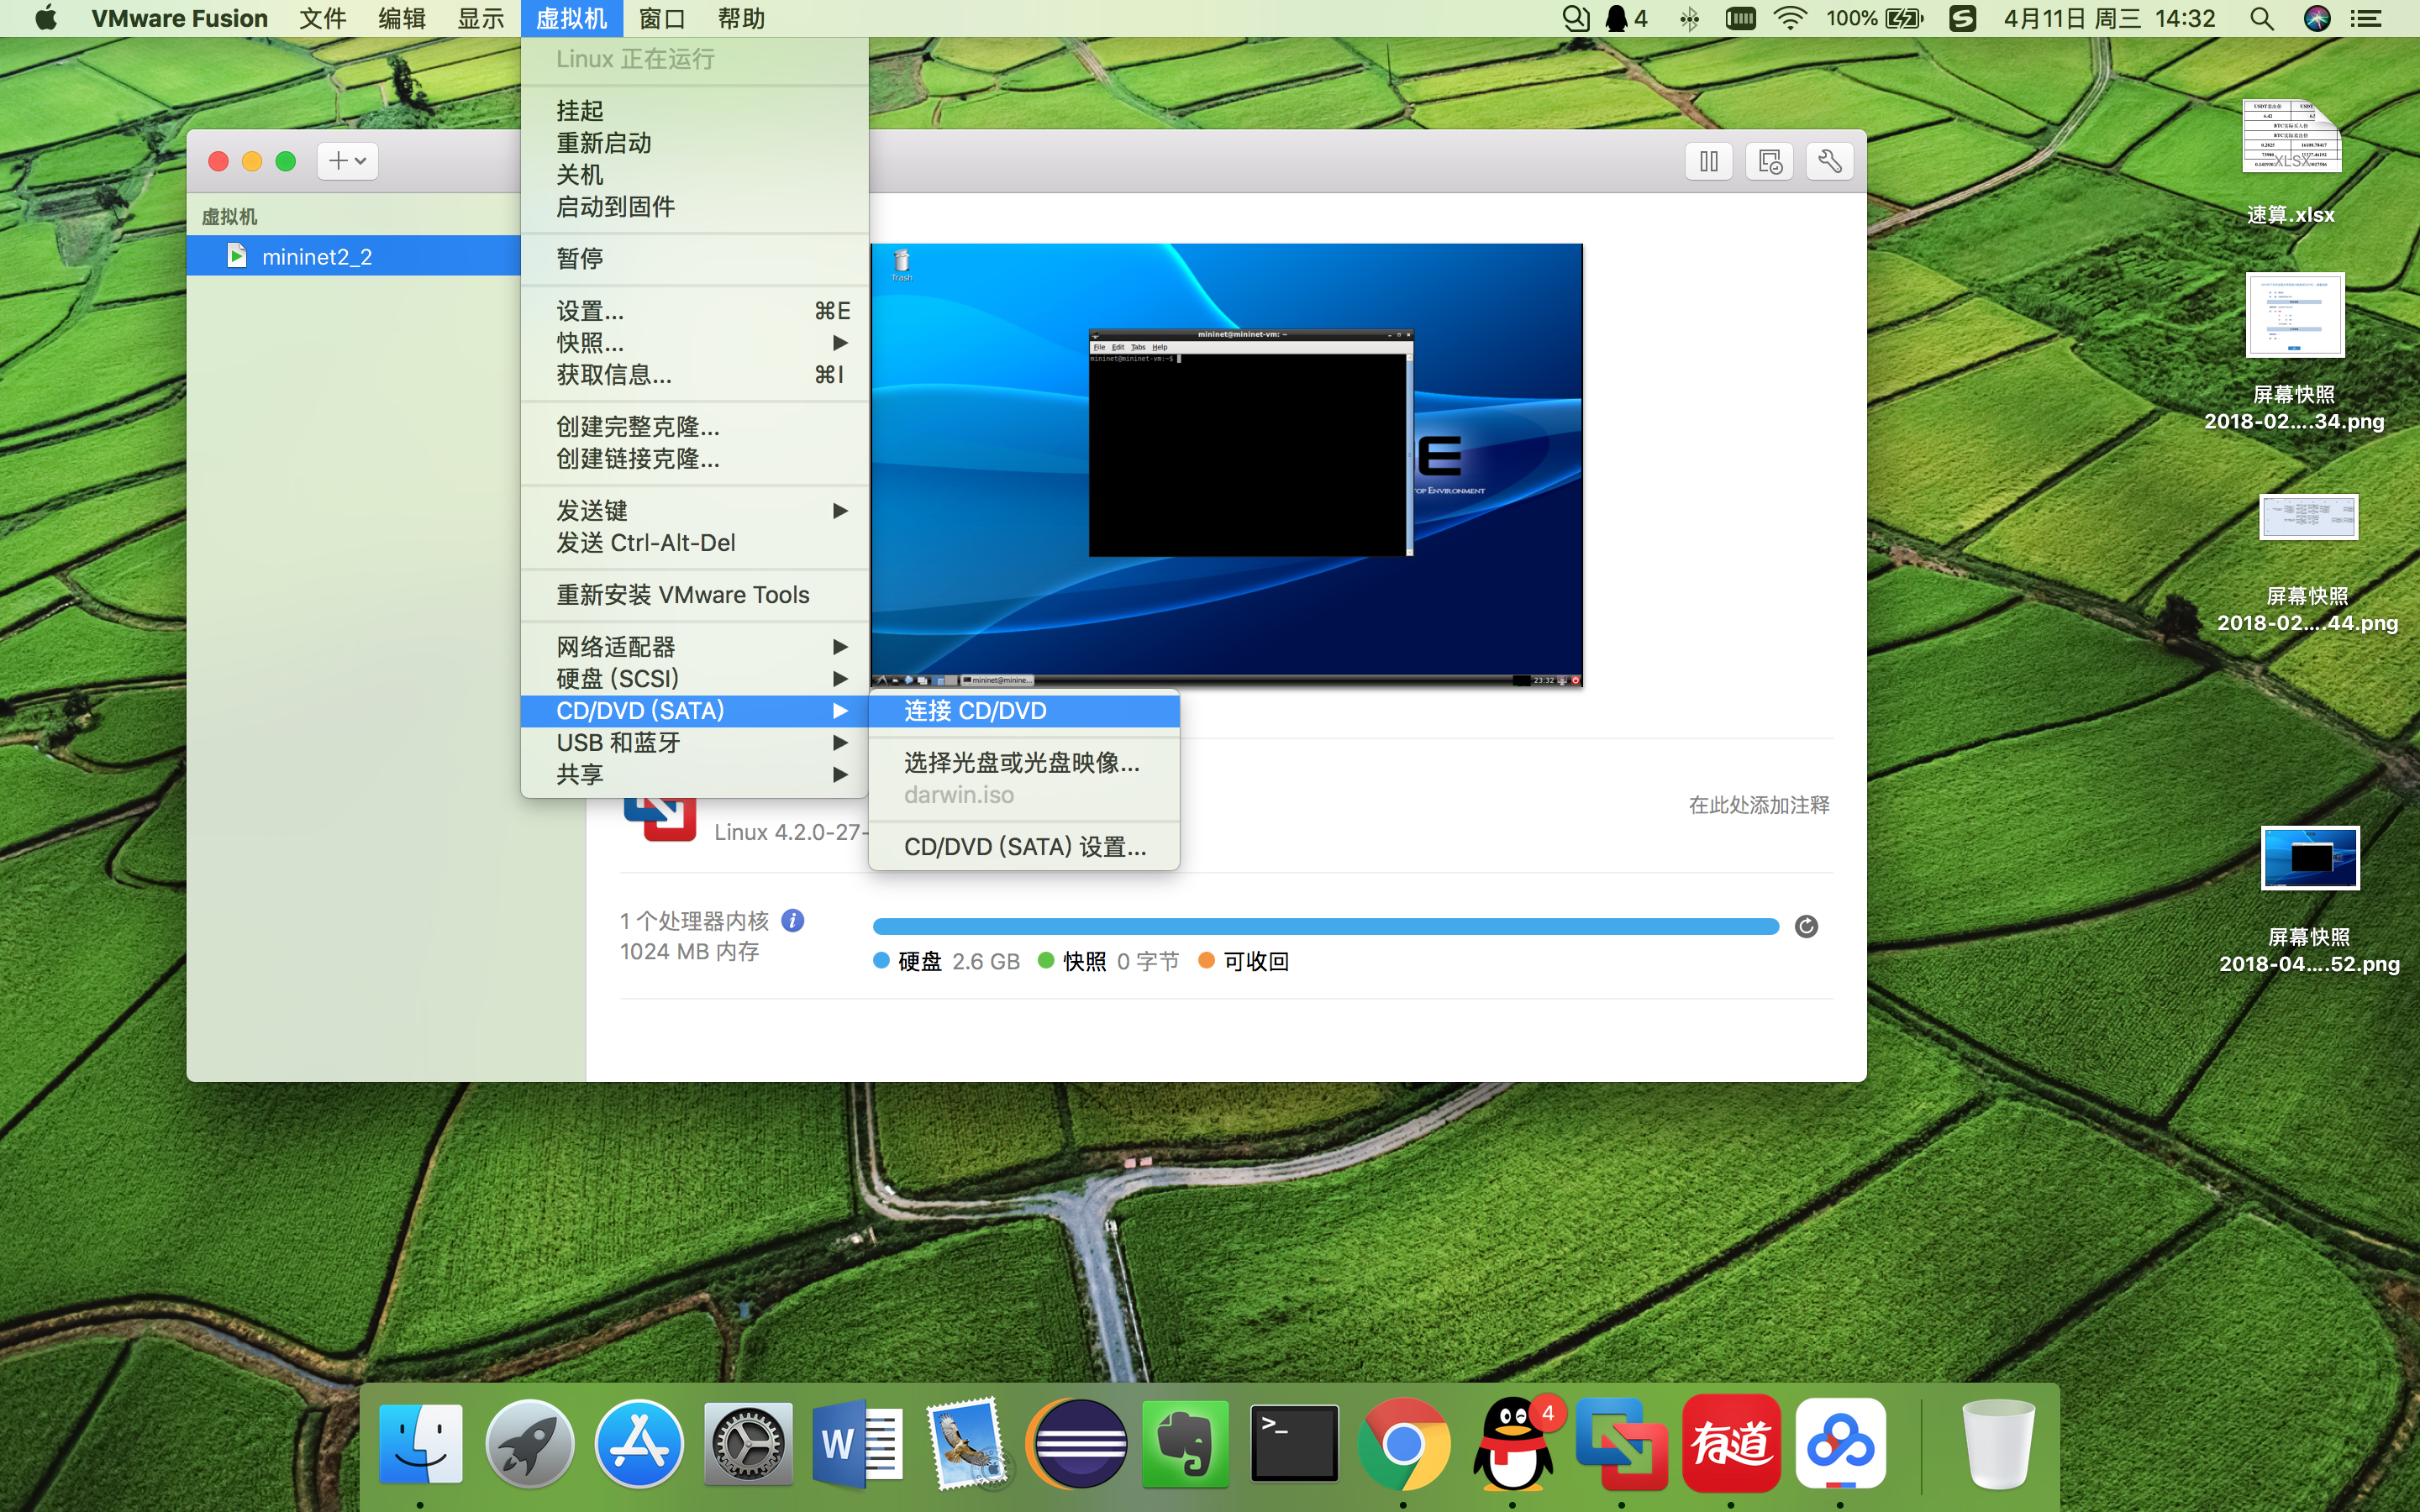The width and height of the screenshot is (2420, 1512).
Task: Open Baidu Netdisk in the Dock
Action: tap(1840, 1443)
